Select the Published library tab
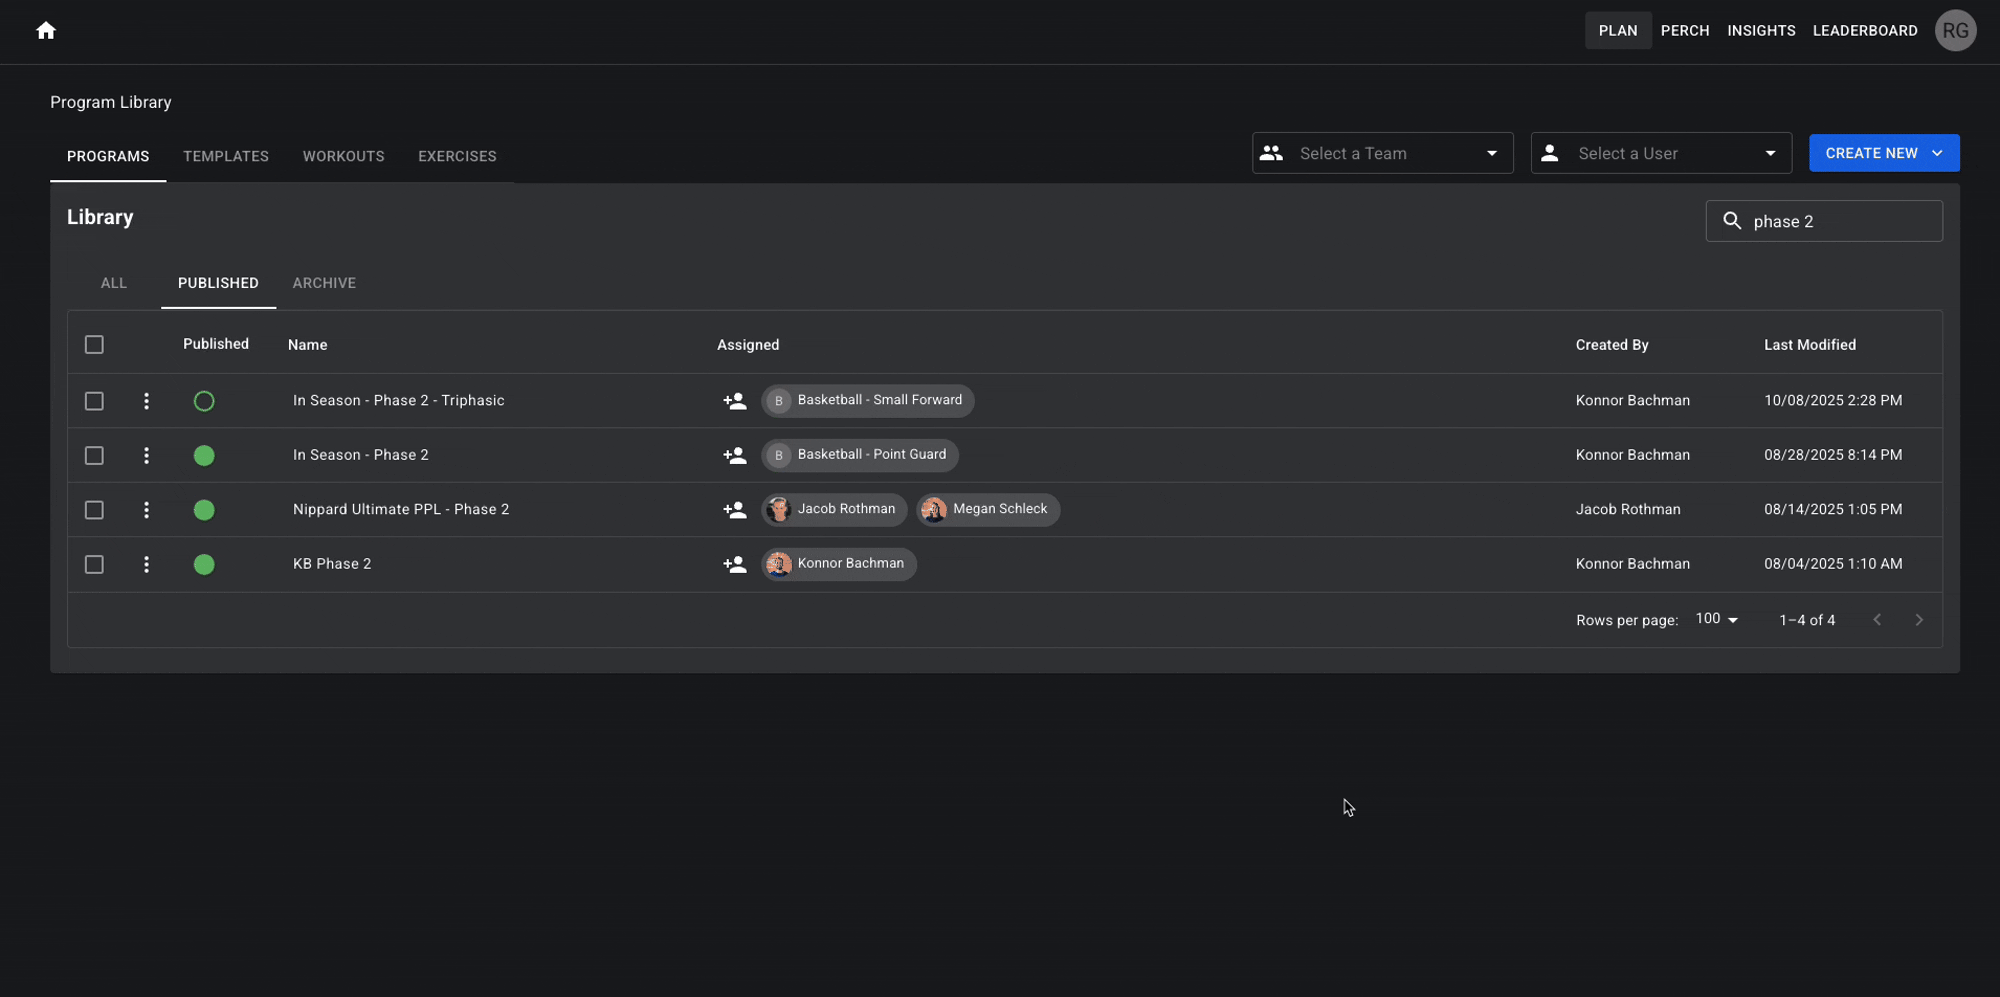This screenshot has width=2000, height=997. tap(218, 283)
